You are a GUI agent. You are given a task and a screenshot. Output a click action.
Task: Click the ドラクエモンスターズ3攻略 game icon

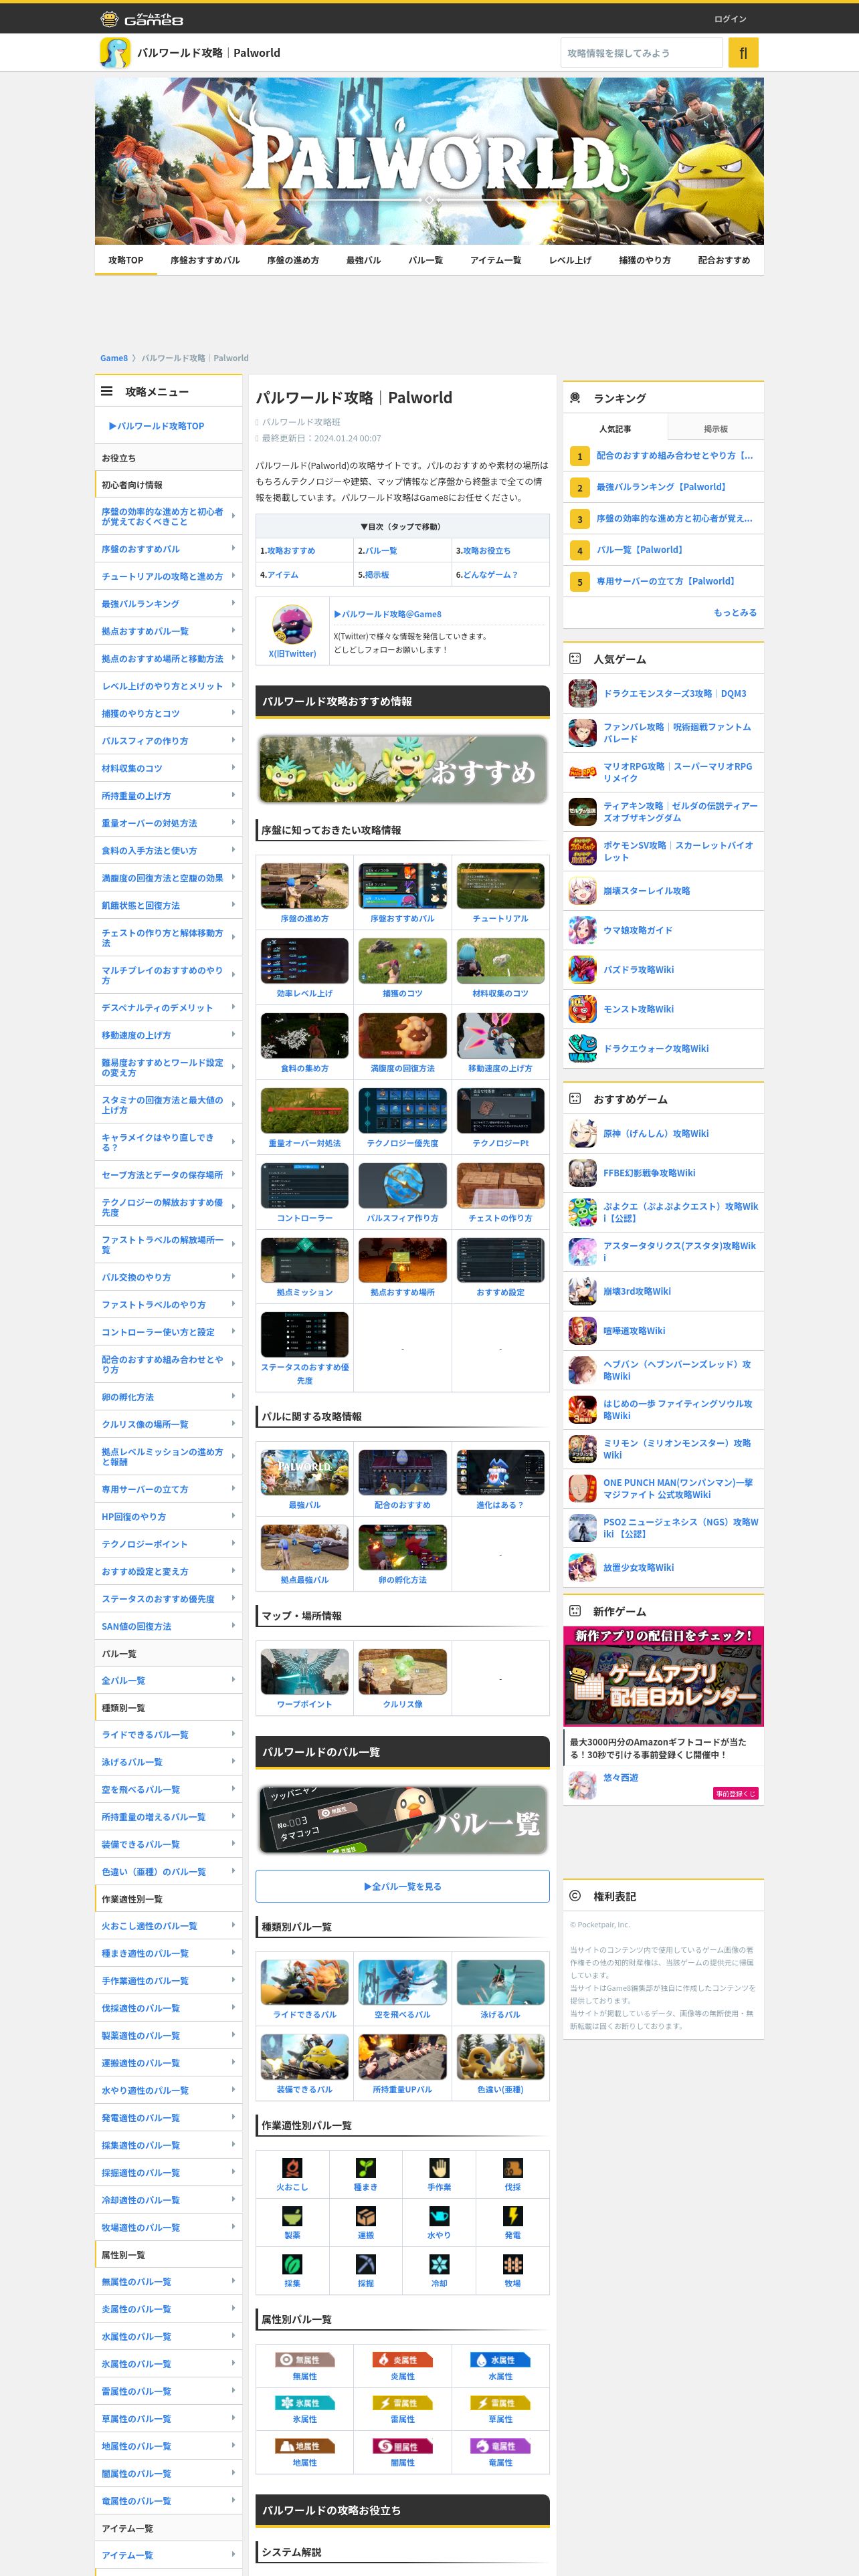coord(583,693)
